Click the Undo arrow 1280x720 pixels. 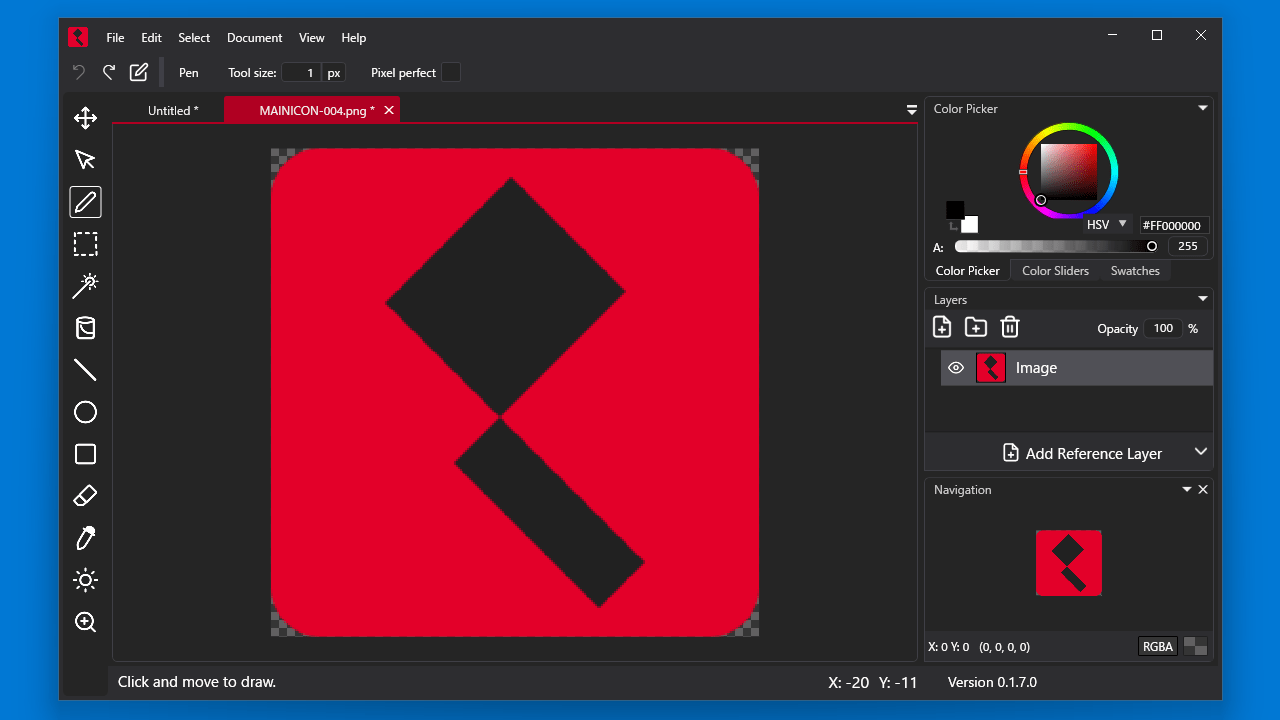point(79,72)
